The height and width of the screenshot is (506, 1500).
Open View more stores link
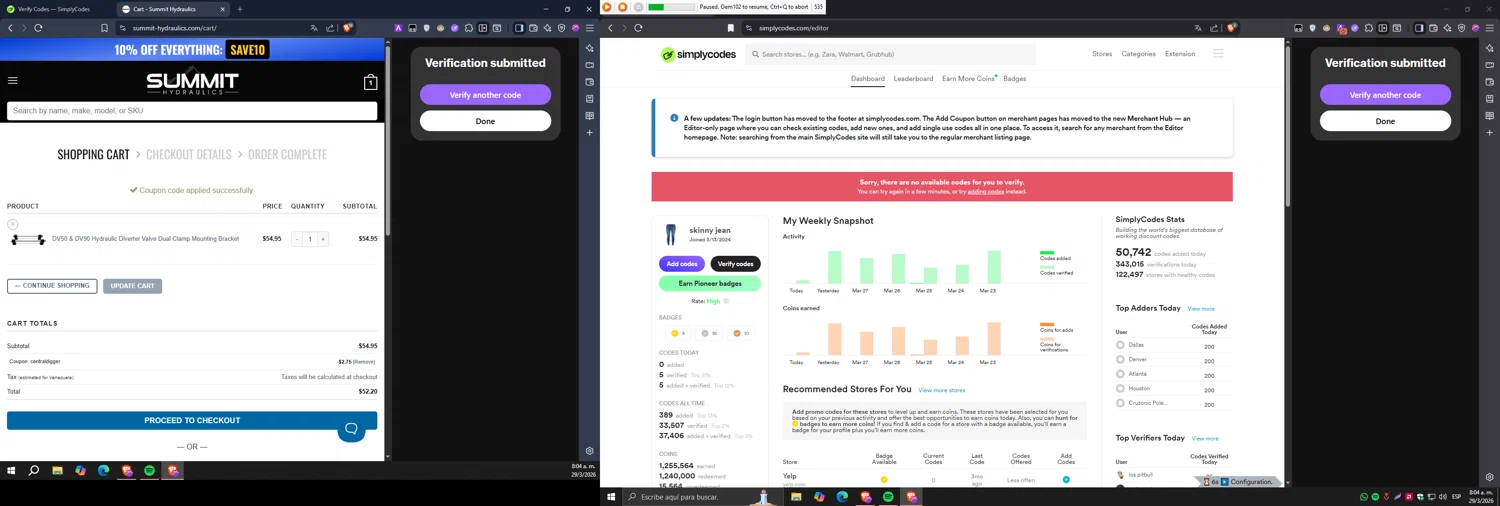click(942, 390)
